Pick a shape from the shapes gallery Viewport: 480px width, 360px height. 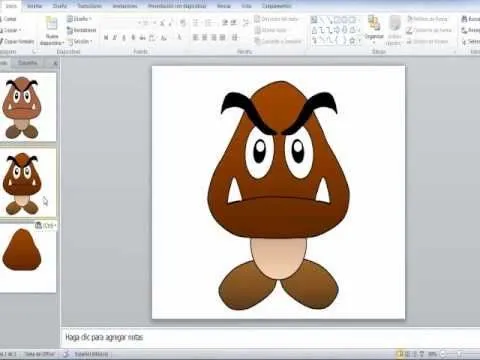coord(336,30)
